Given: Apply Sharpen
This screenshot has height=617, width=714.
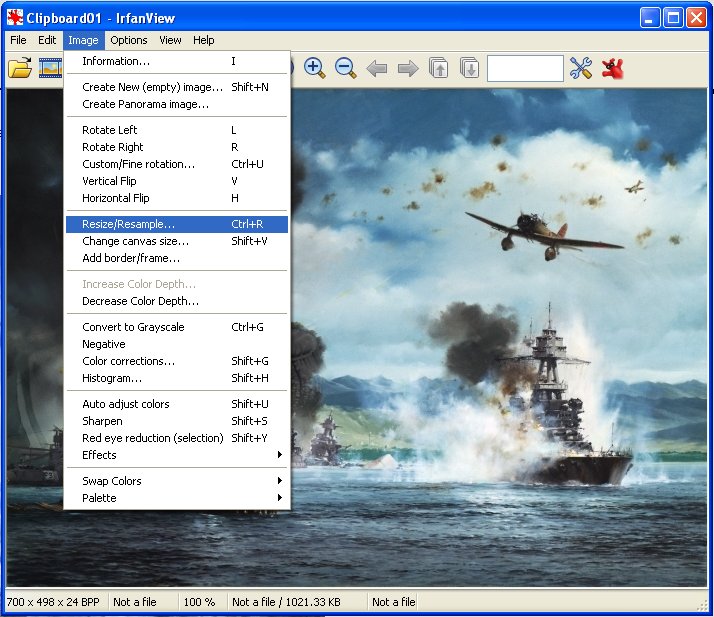Looking at the screenshot, I should (x=177, y=421).
